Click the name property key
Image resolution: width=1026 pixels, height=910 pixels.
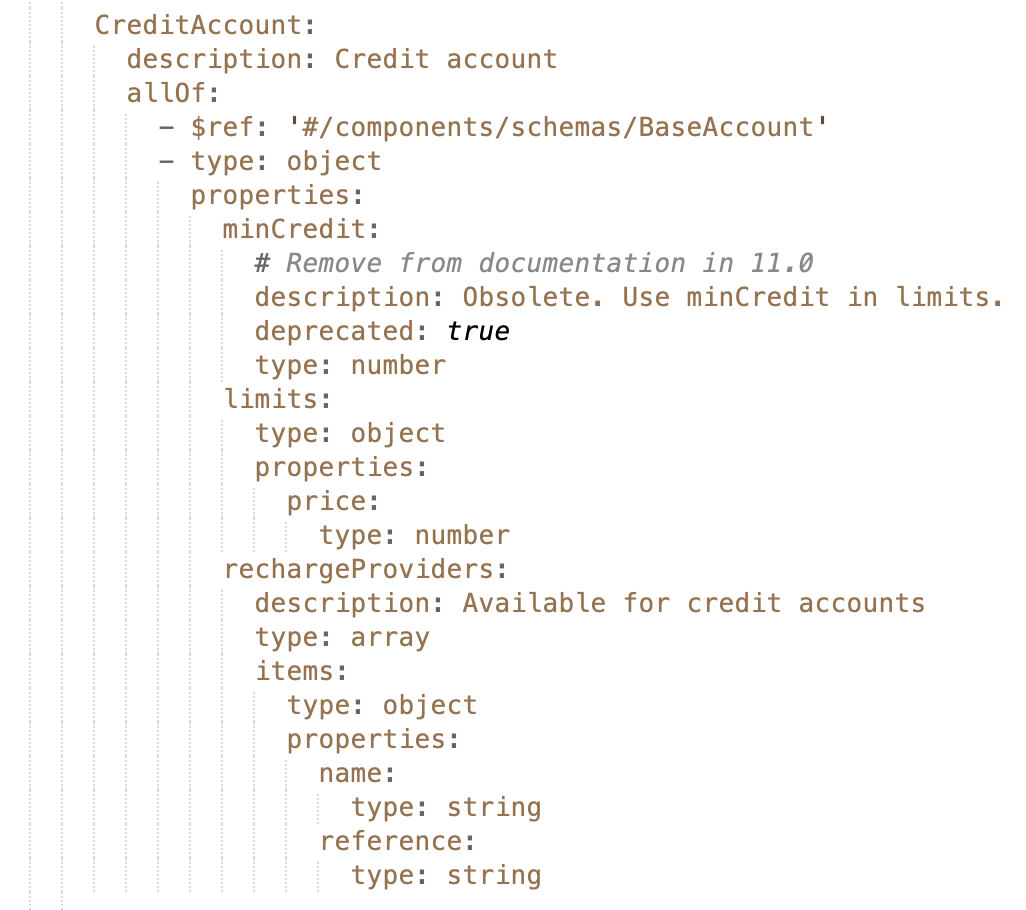pos(350,773)
